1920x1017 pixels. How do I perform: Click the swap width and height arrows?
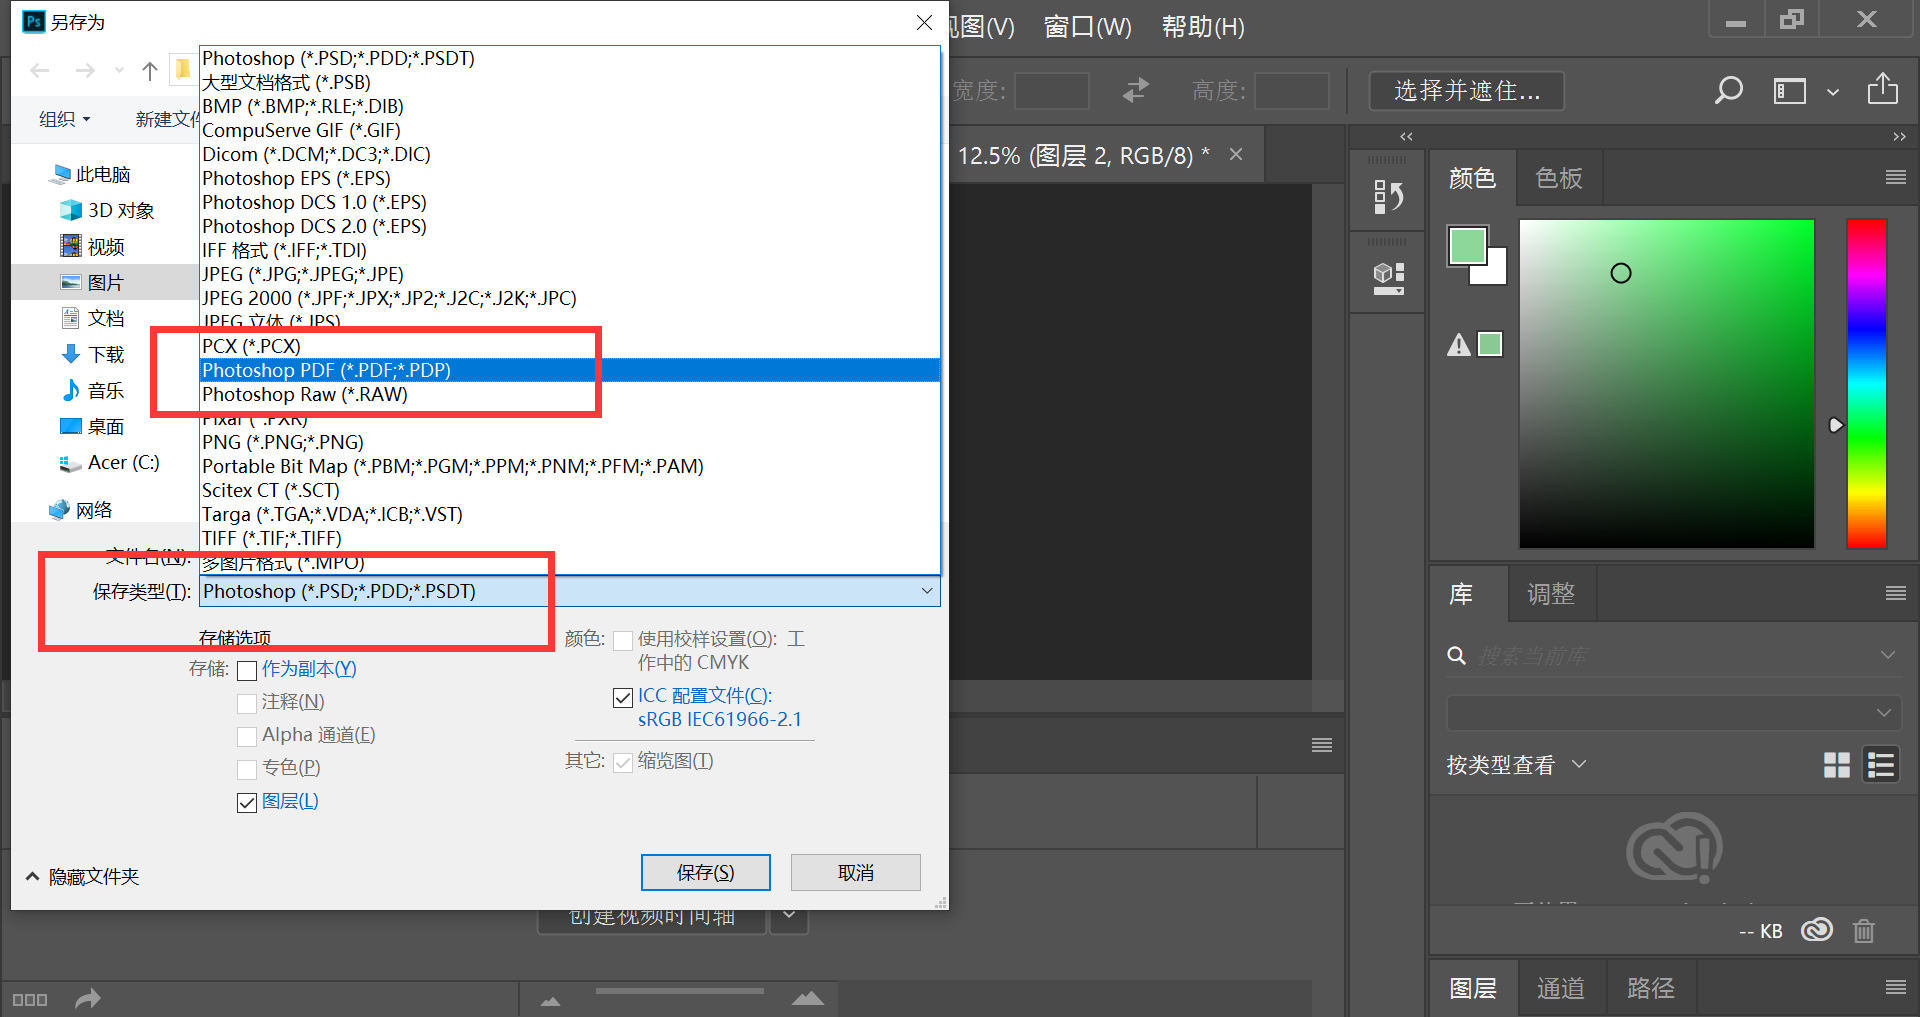(x=1136, y=91)
